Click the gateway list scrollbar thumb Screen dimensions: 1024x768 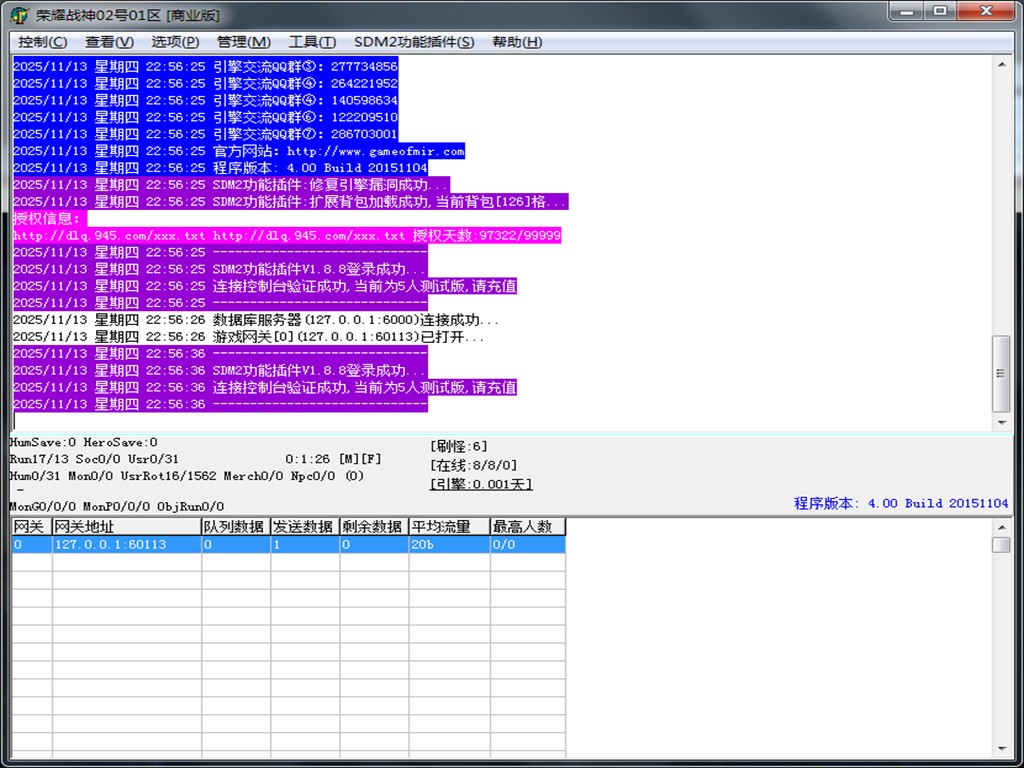1001,545
